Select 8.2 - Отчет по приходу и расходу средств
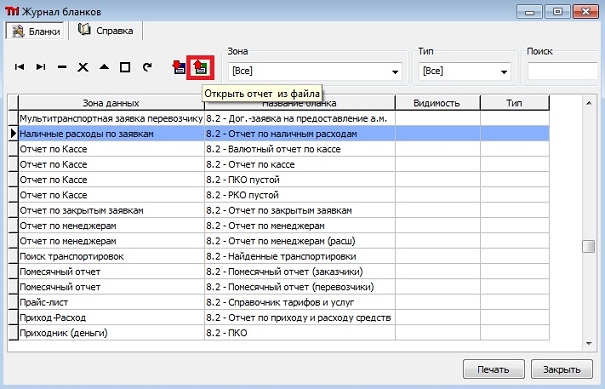The width and height of the screenshot is (605, 389). (299, 318)
